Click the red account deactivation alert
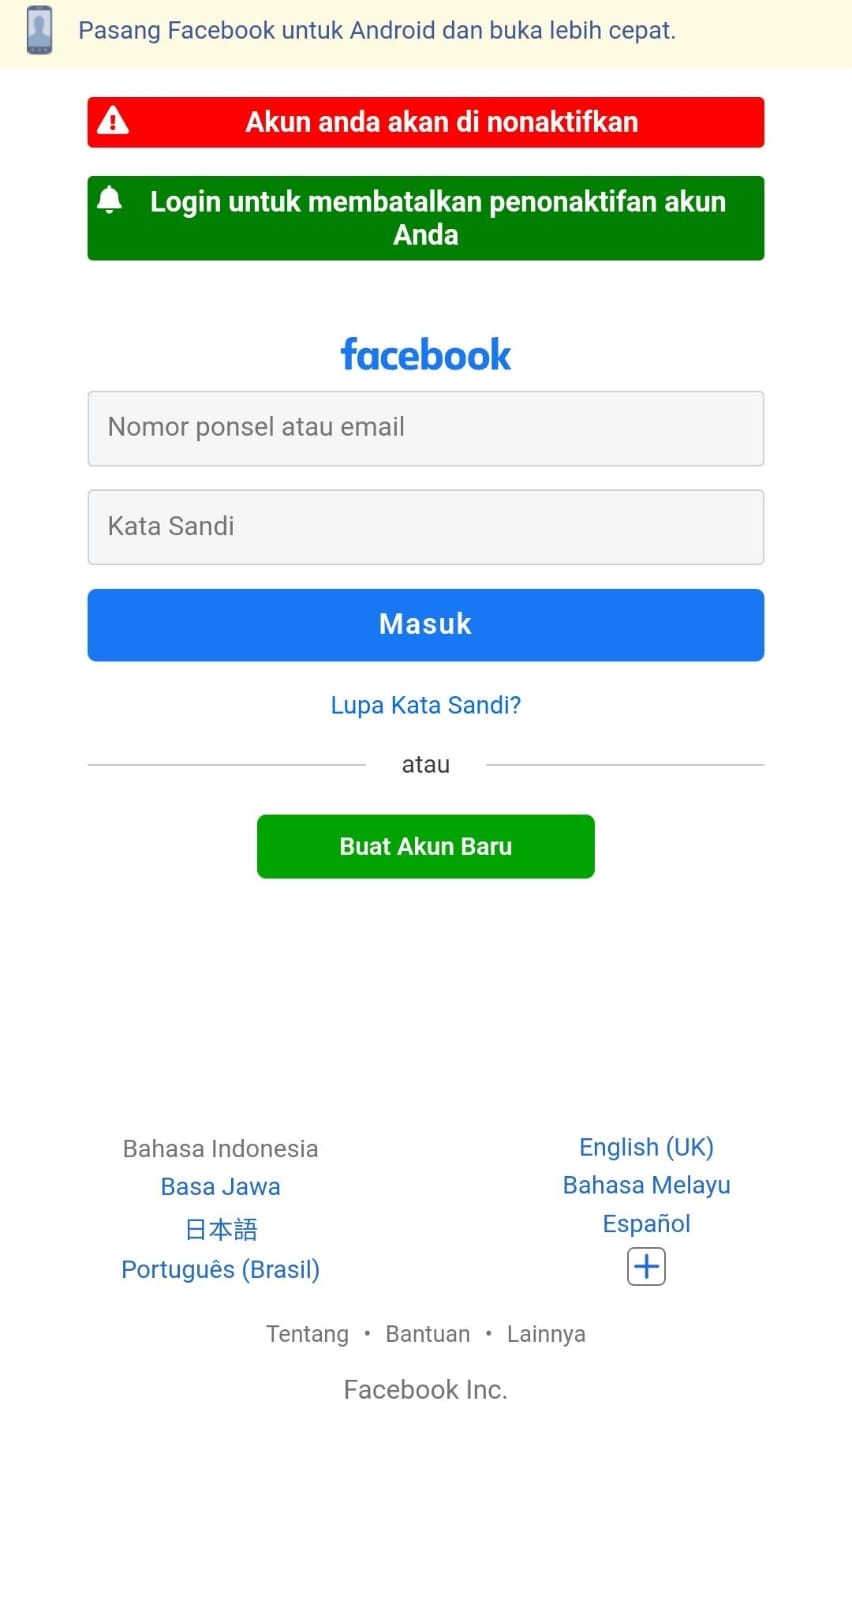The width and height of the screenshot is (852, 1600). pos(441,122)
